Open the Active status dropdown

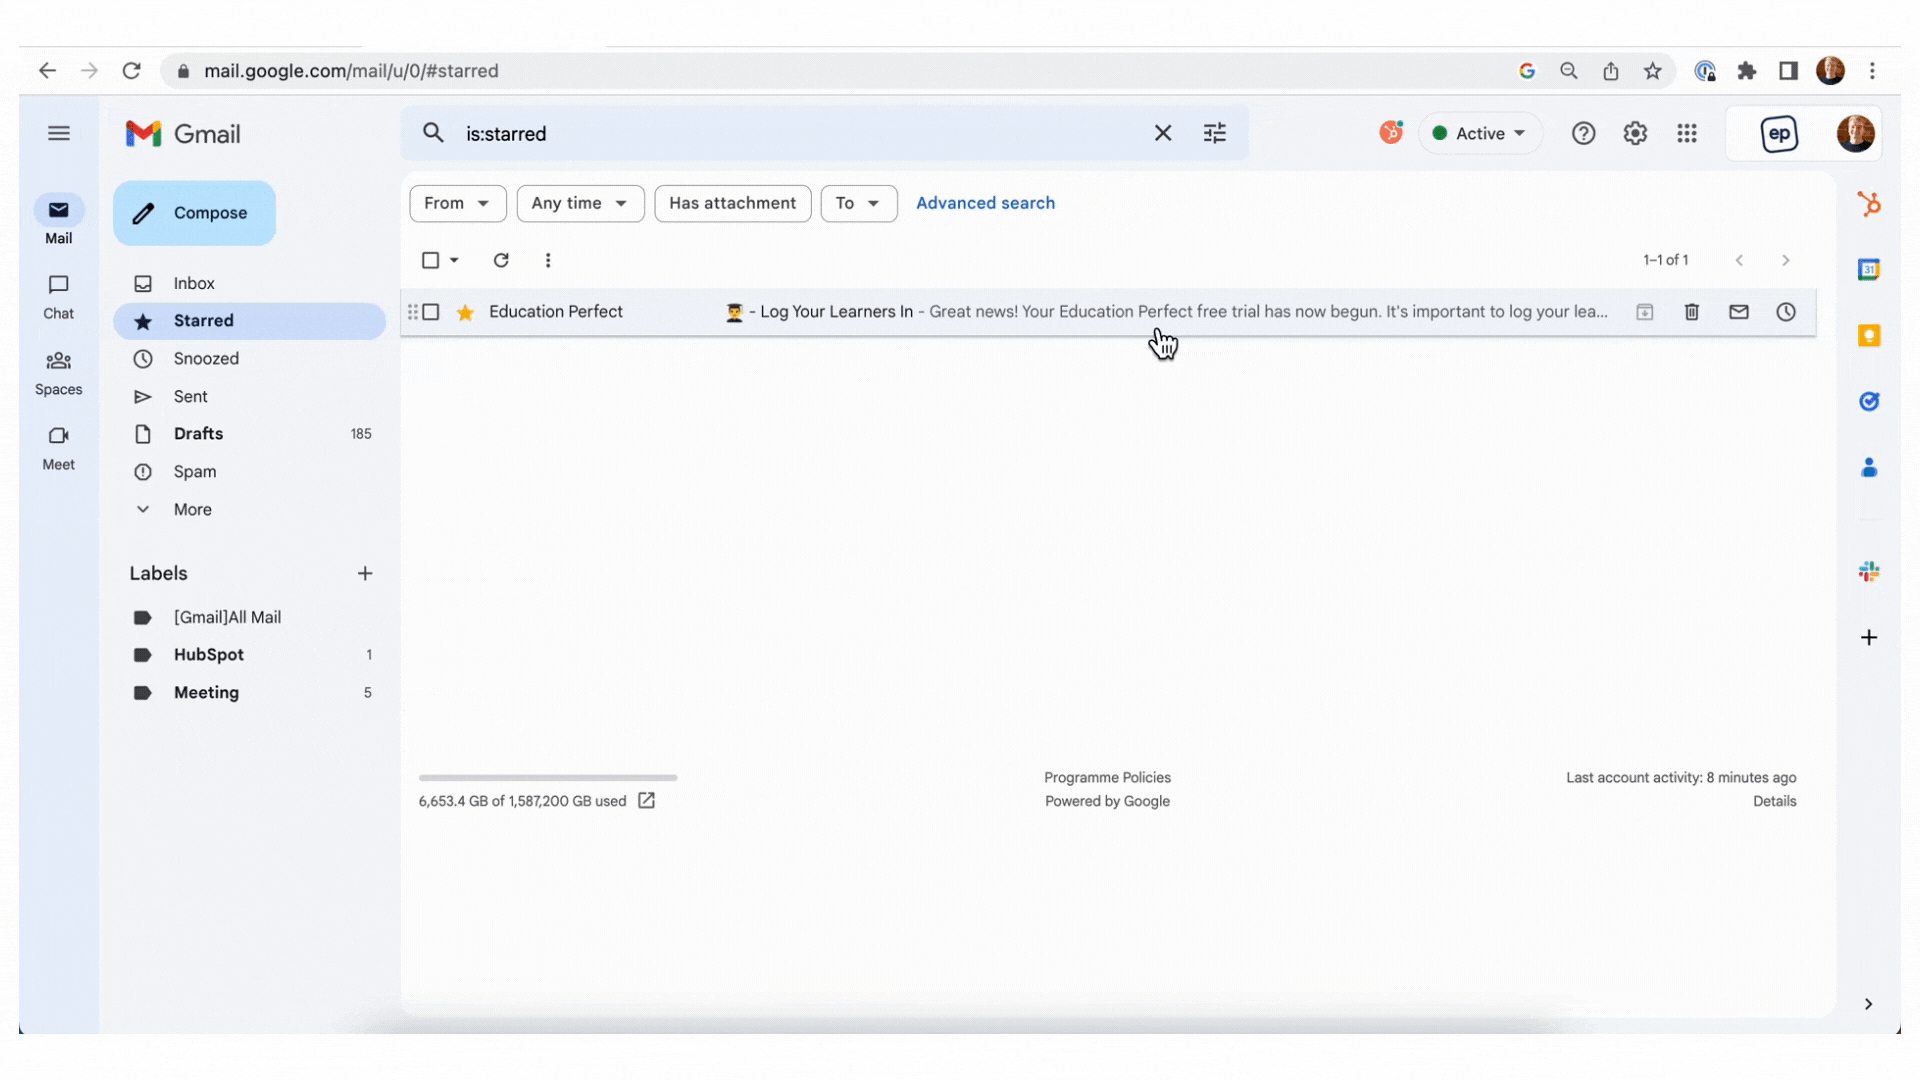pyautogui.click(x=1480, y=133)
